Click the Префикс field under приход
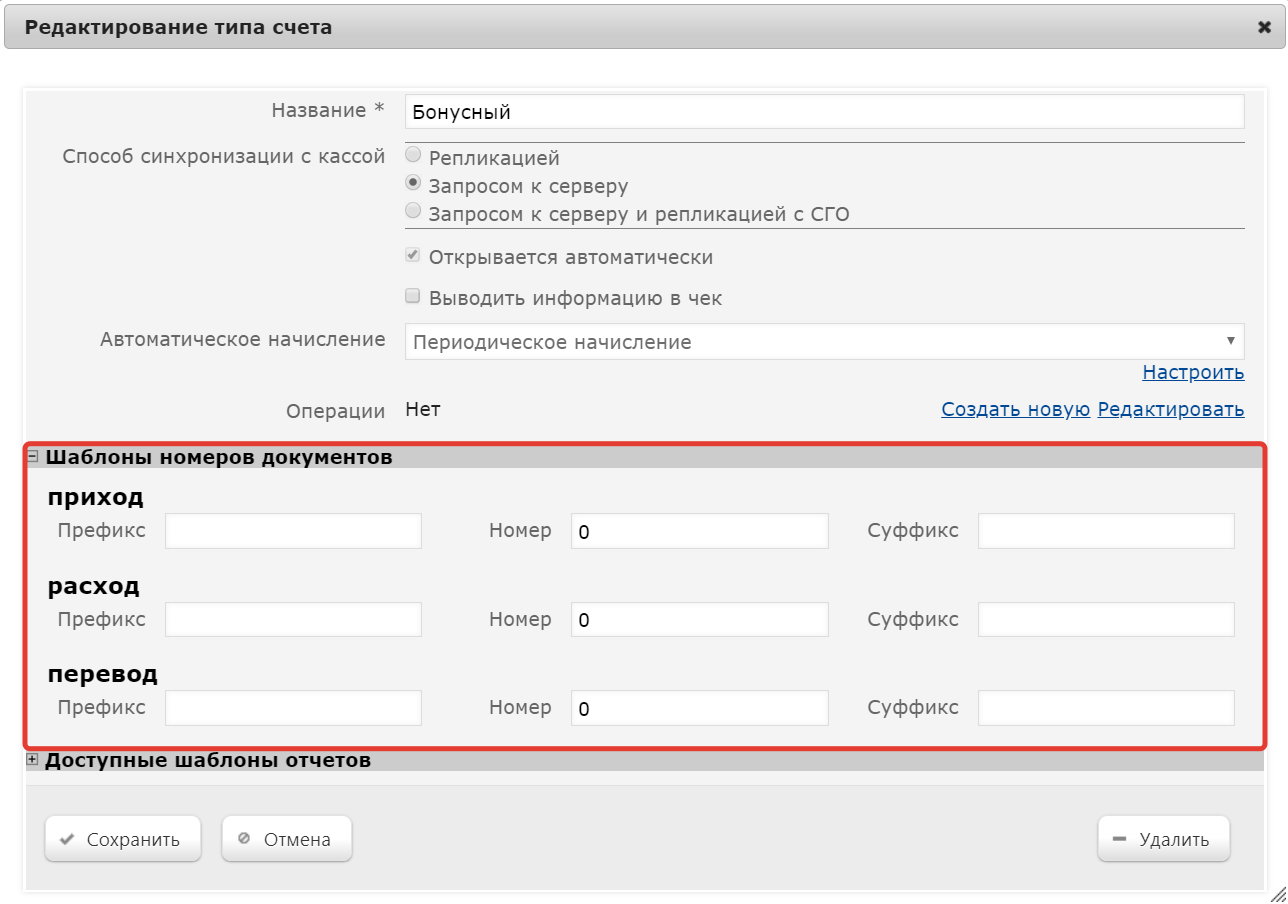 293,532
